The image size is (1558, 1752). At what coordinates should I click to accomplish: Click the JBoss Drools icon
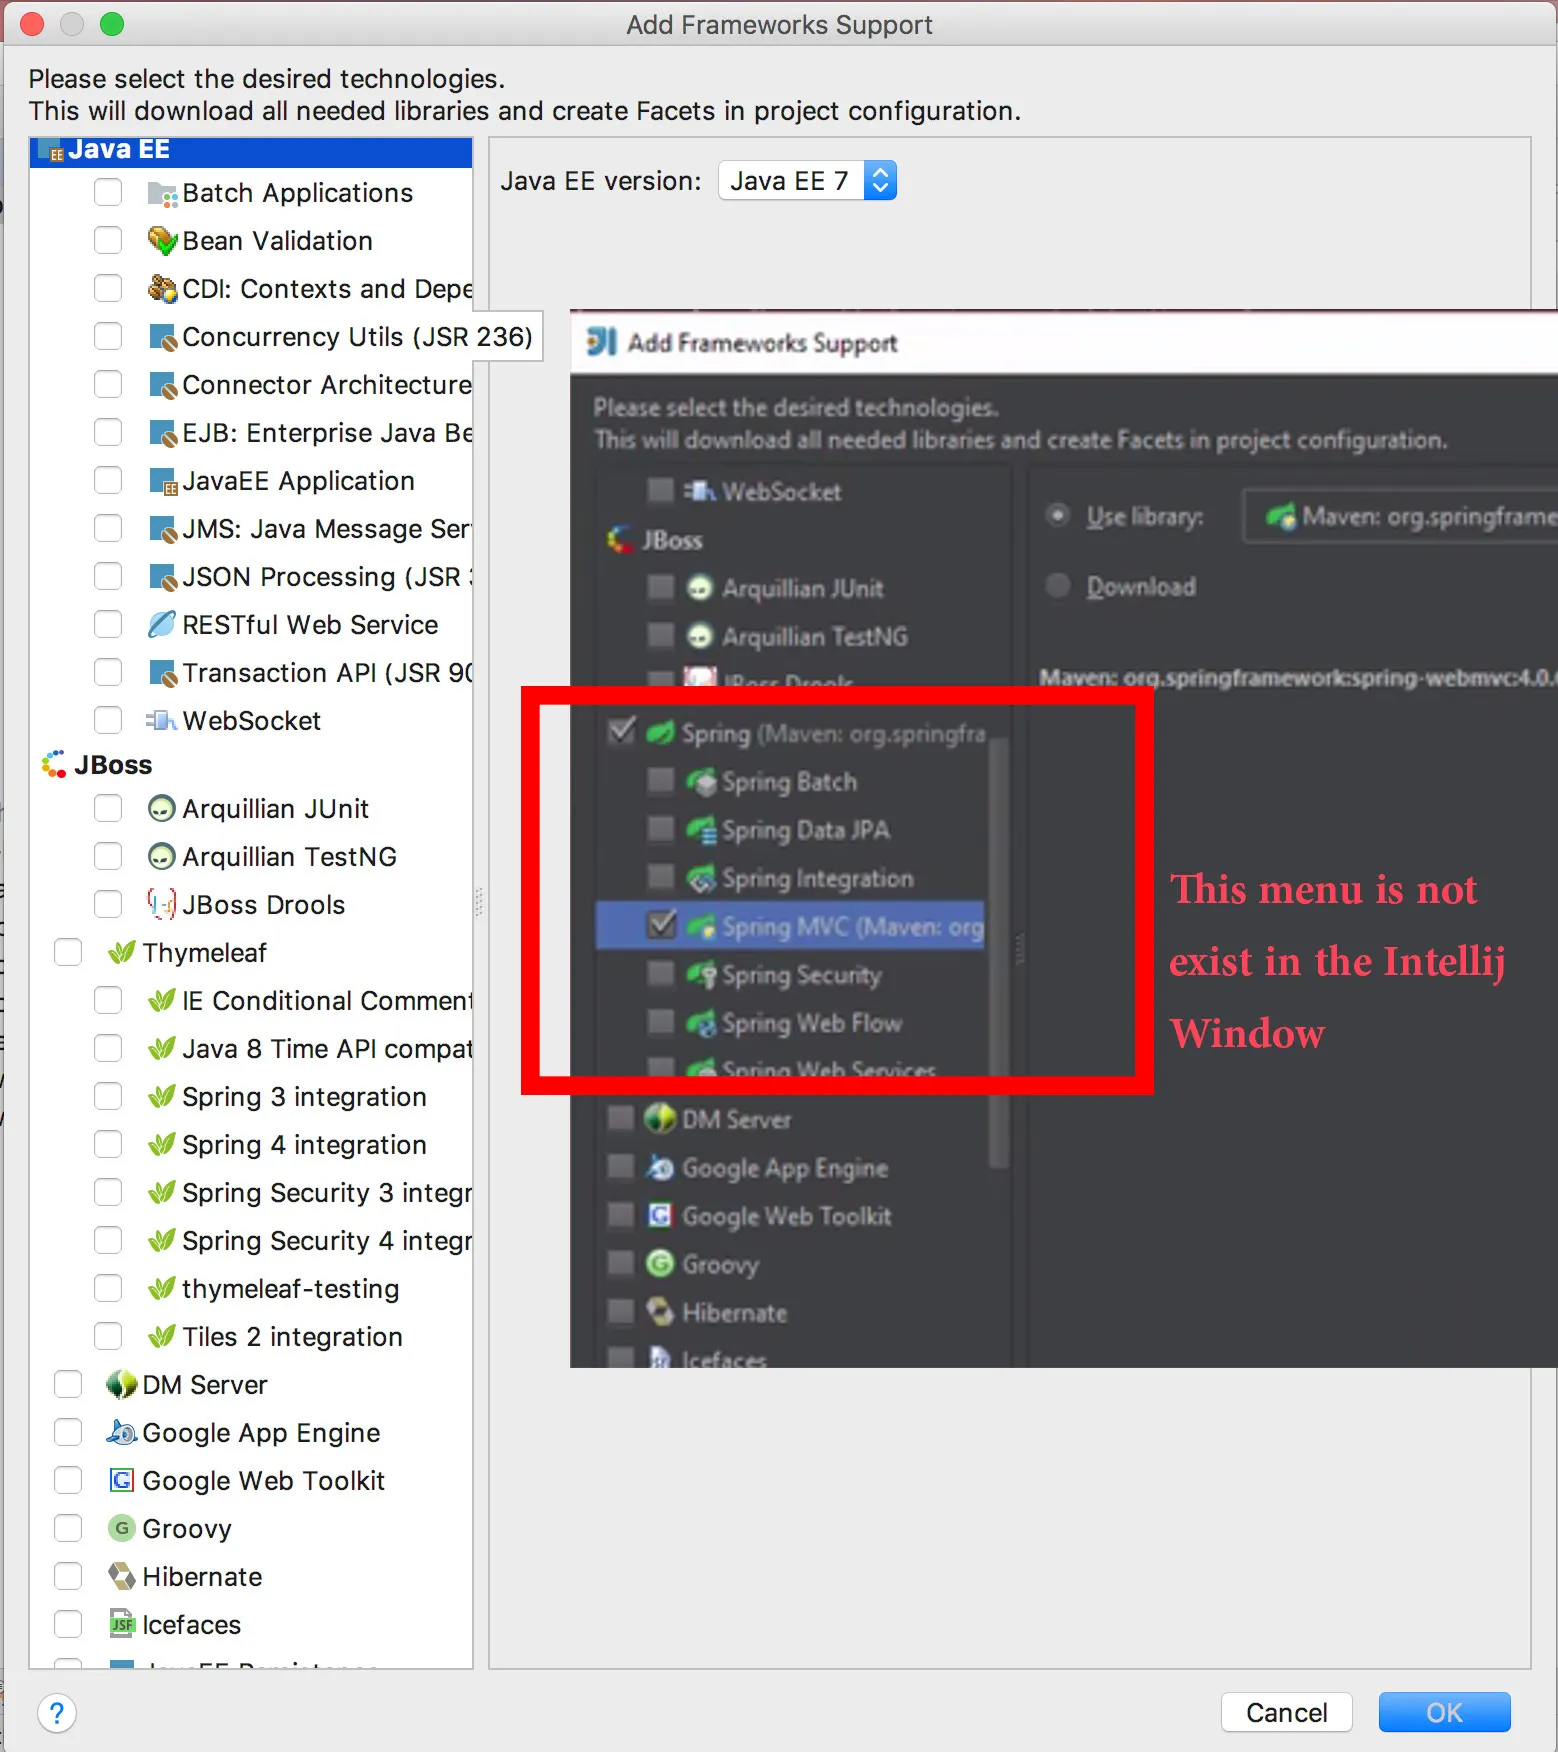[x=162, y=905]
